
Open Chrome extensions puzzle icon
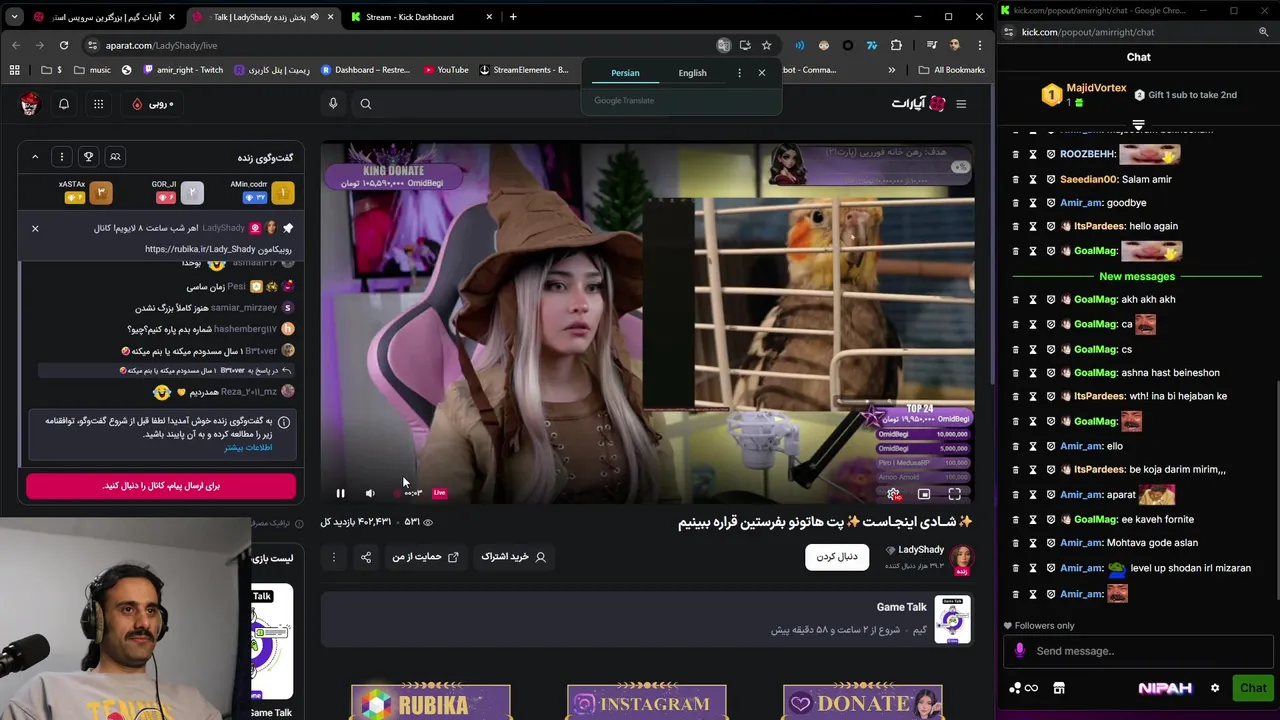coord(896,45)
